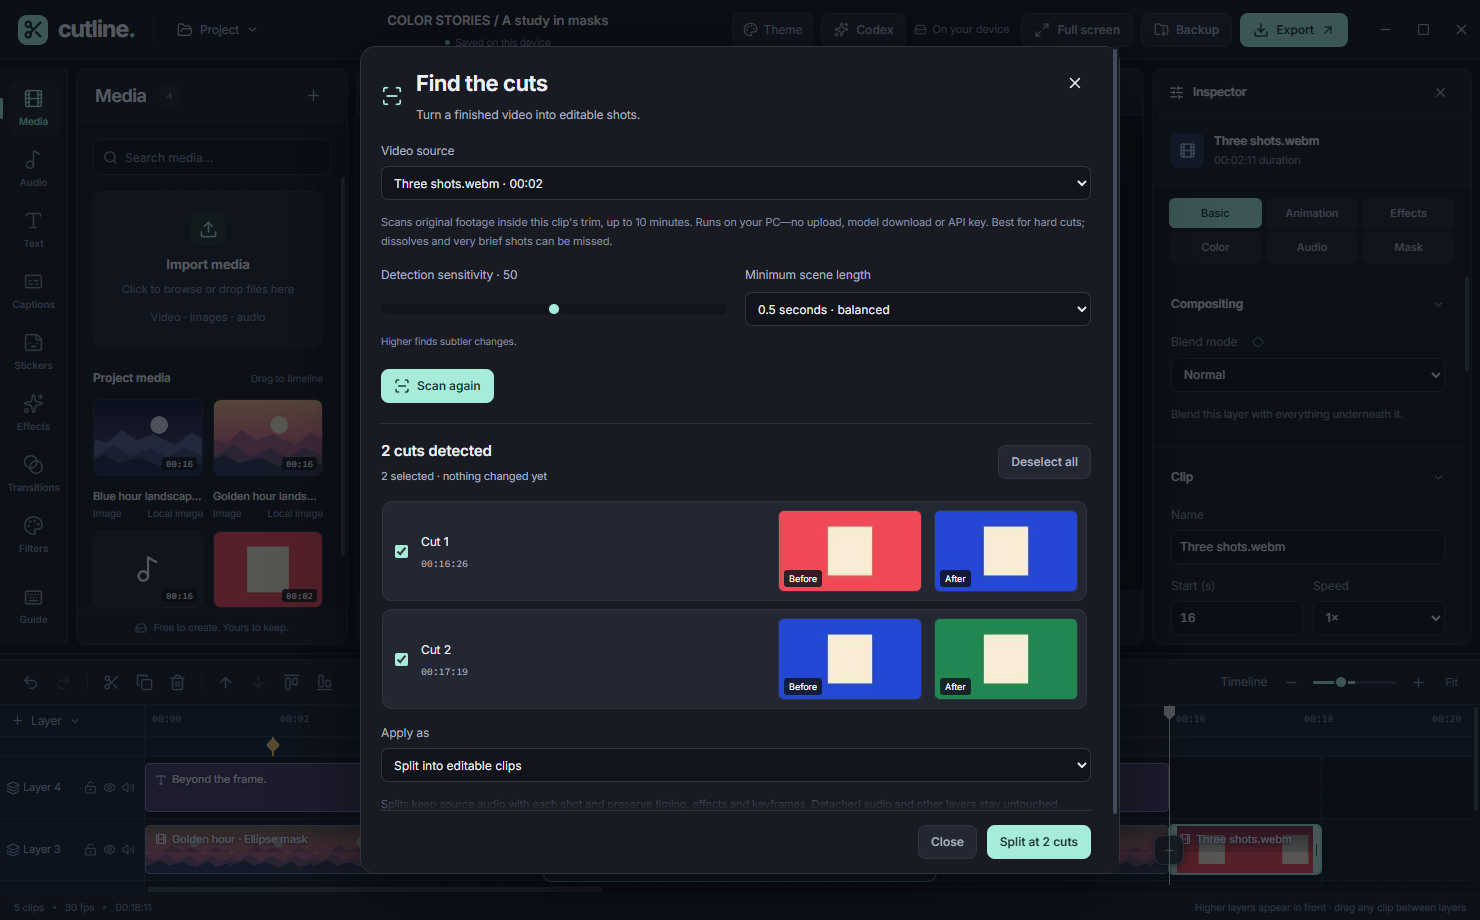Open the Video source dropdown
This screenshot has width=1480, height=920.
(736, 184)
